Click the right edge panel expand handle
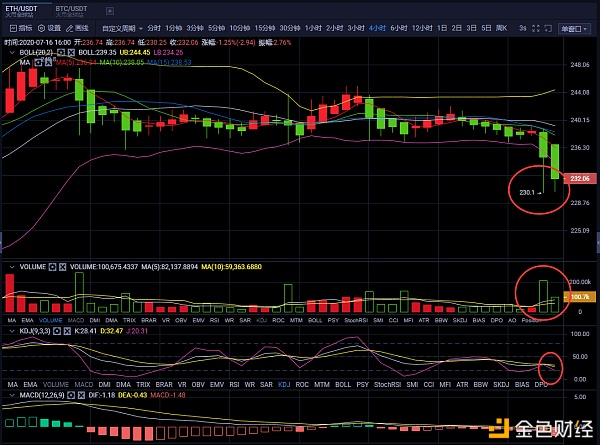600x445 pixels. (598, 243)
